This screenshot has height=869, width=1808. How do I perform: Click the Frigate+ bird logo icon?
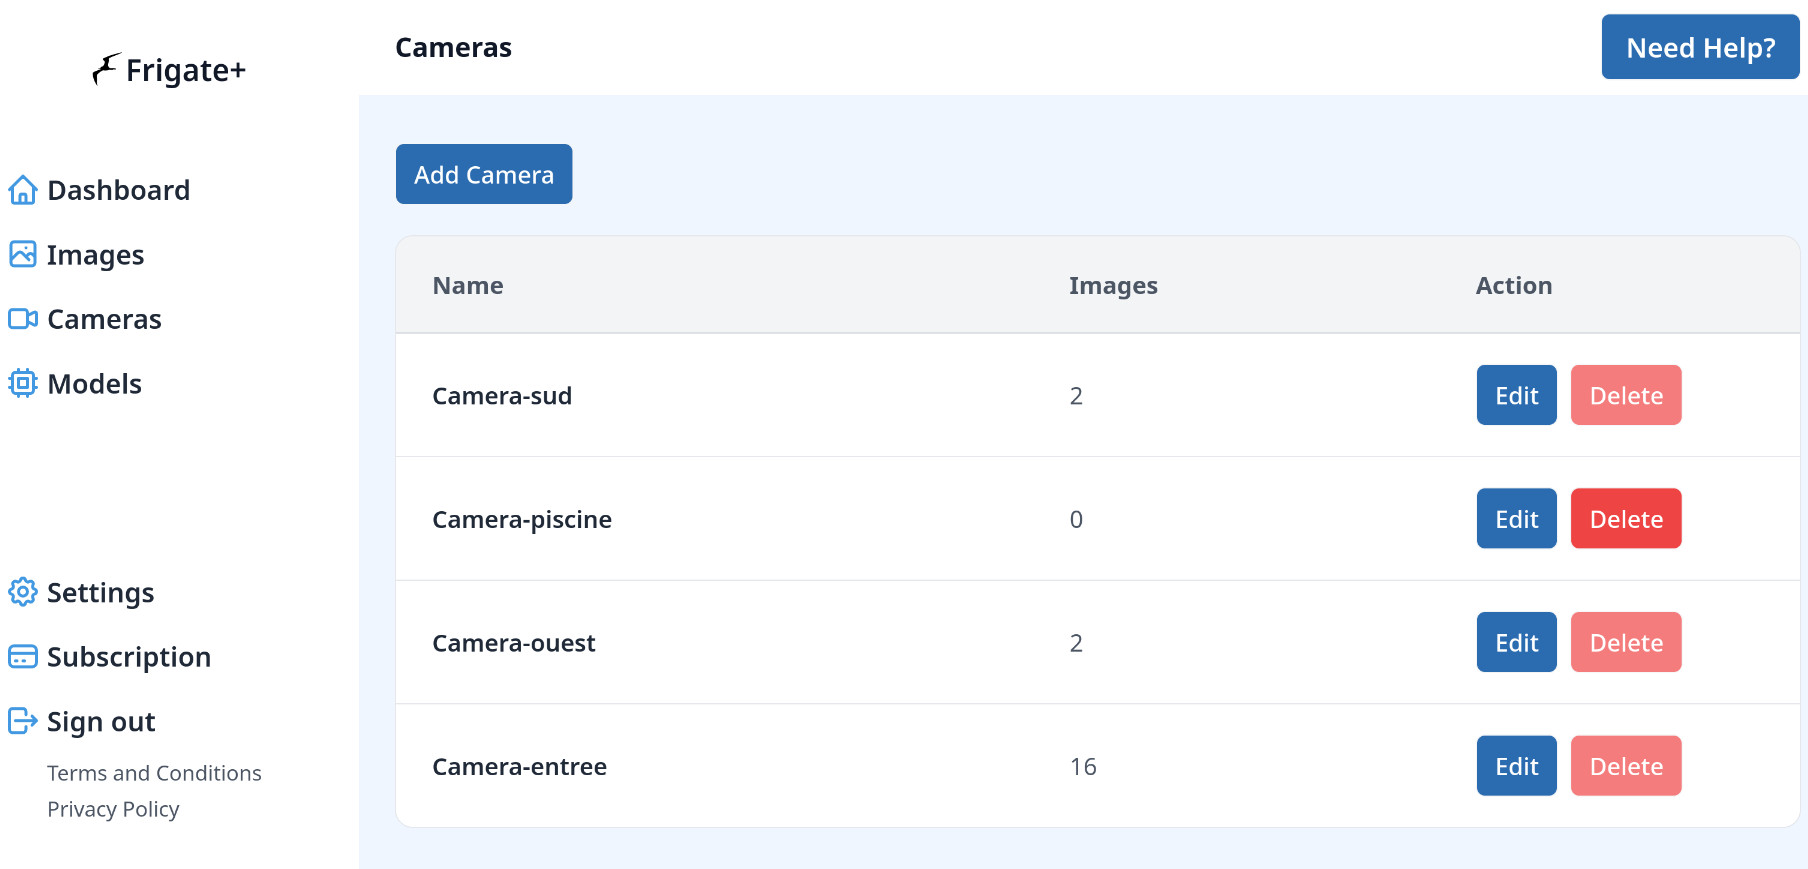(x=106, y=69)
